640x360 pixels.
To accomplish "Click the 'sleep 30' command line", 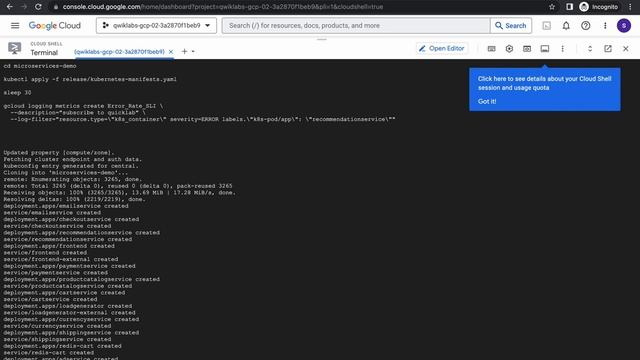I will (x=17, y=93).
